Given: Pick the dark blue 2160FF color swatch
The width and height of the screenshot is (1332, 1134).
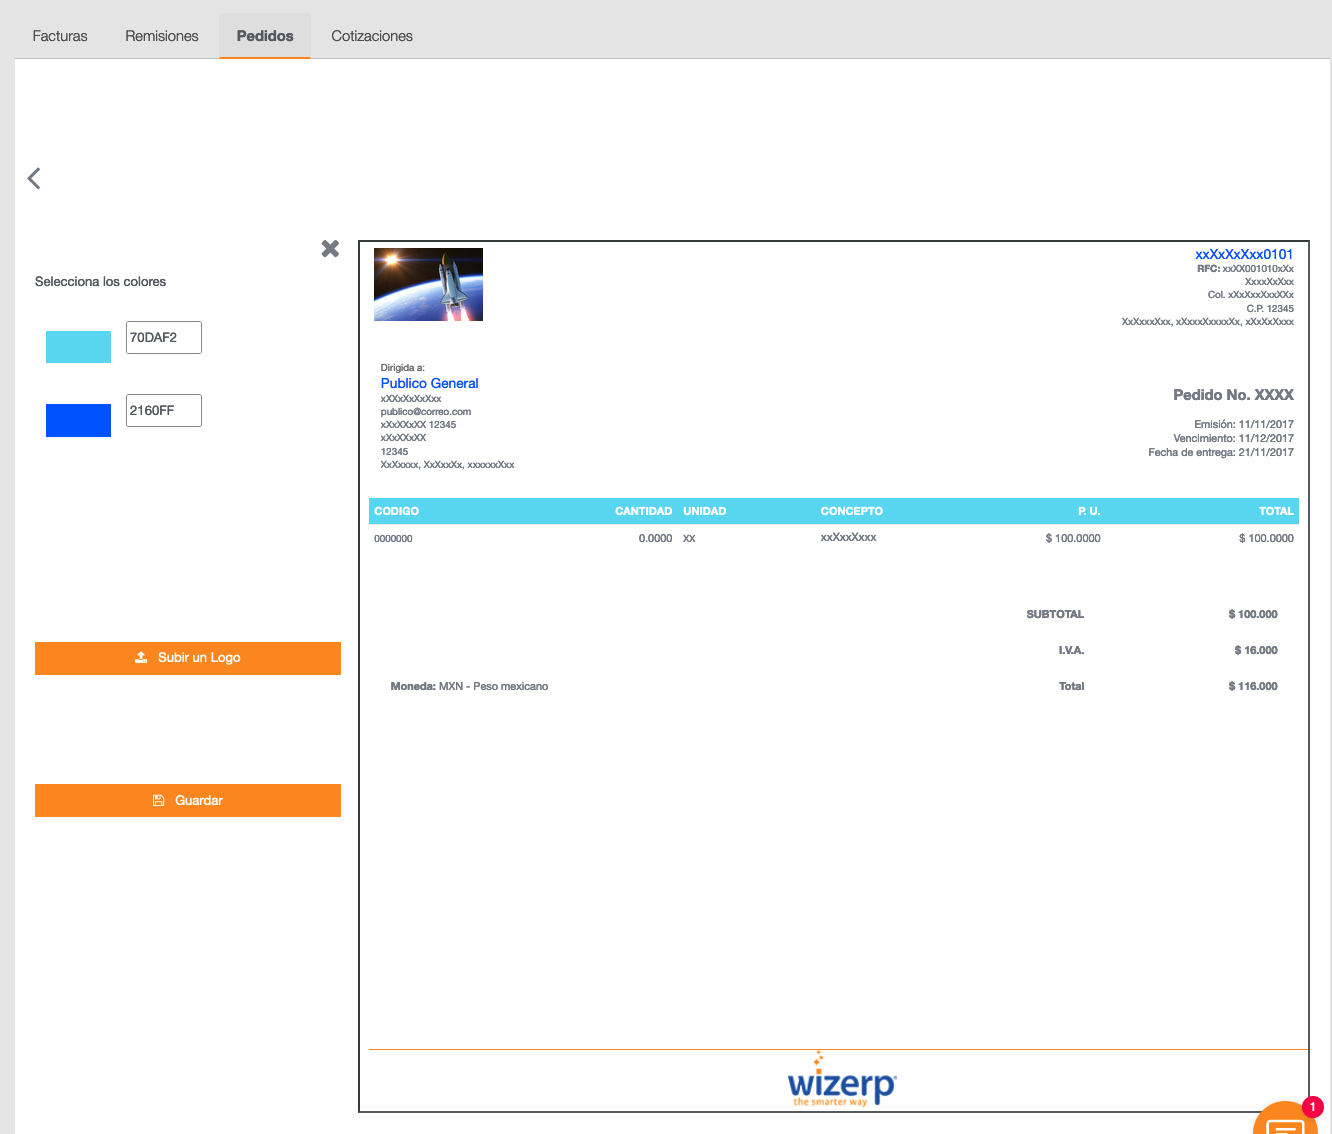Looking at the screenshot, I should click(78, 420).
